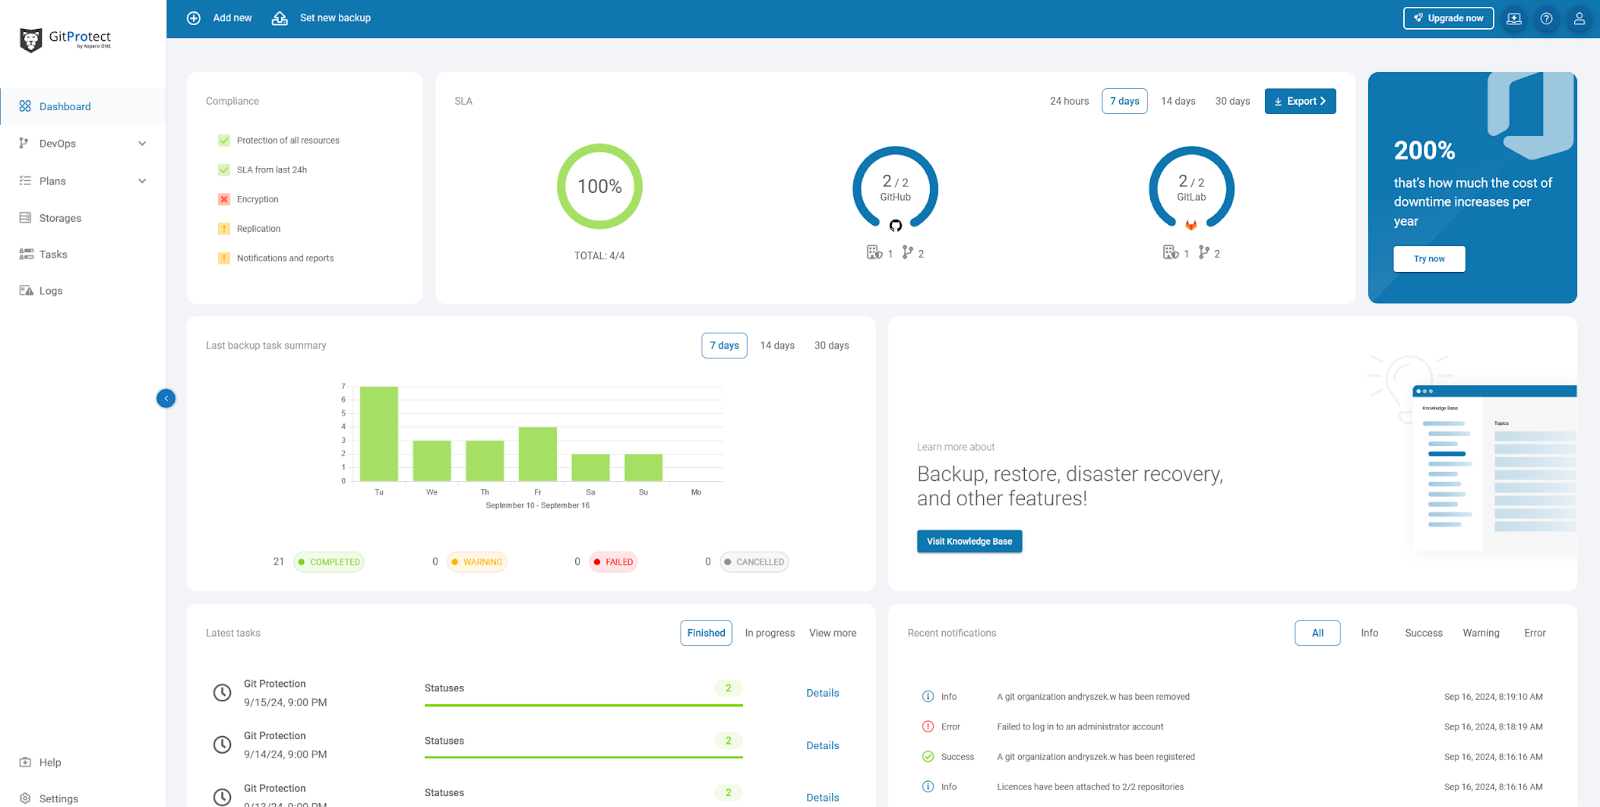
Task: Click the Encryption compliance status box
Action: pyautogui.click(x=224, y=199)
